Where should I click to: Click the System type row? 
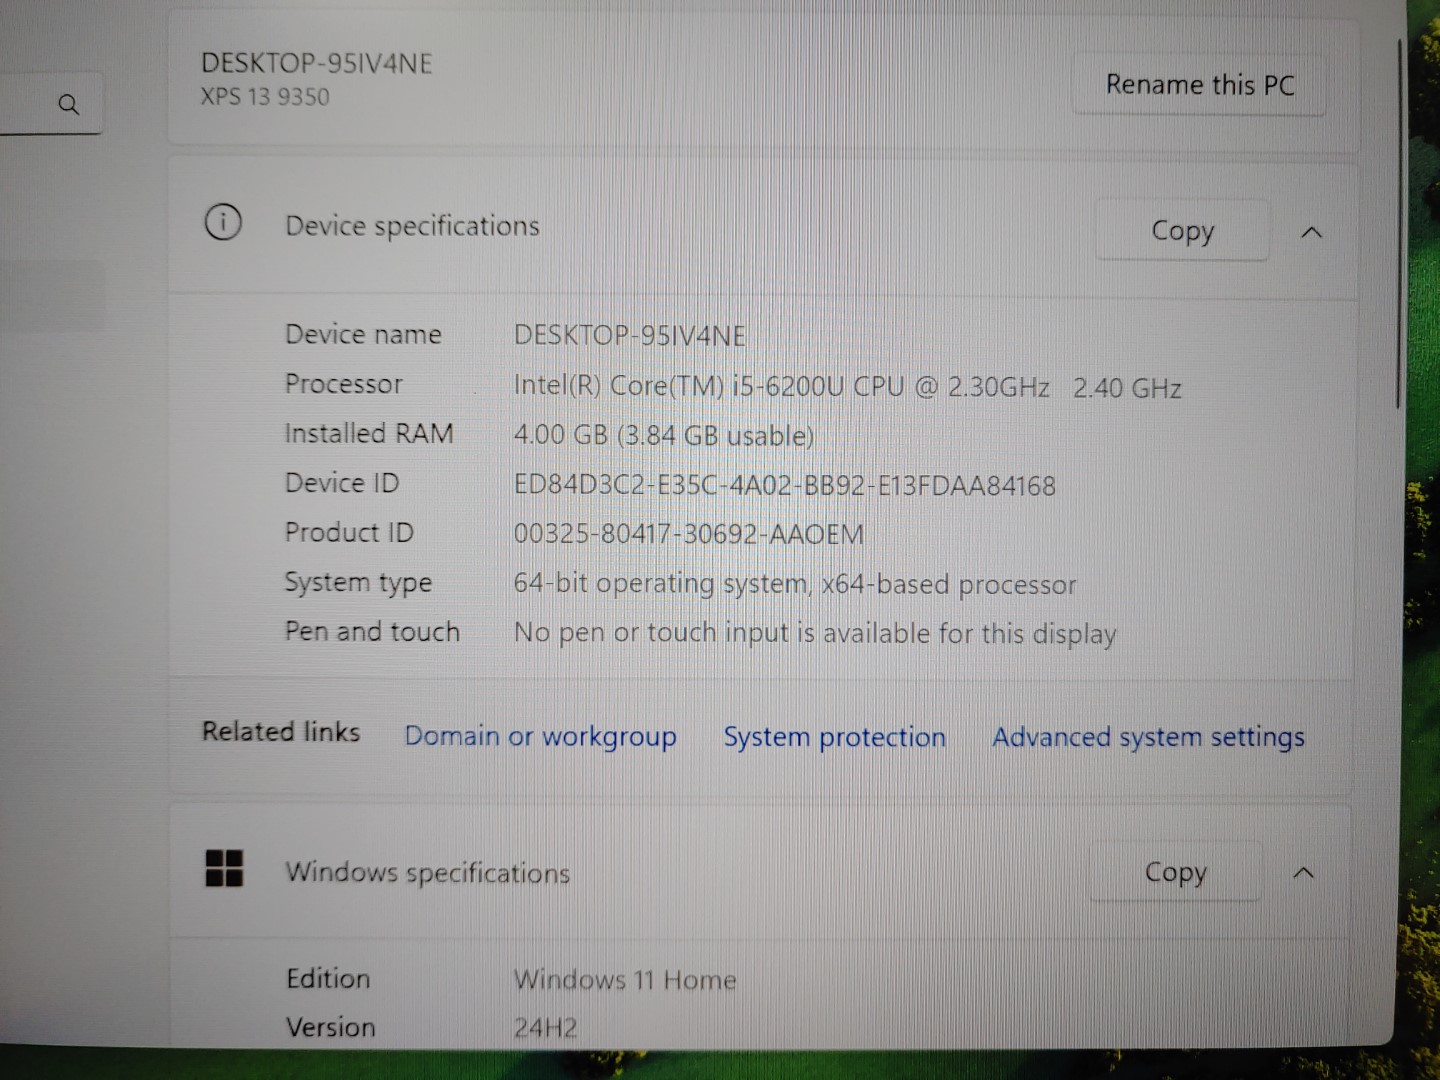coord(795,583)
